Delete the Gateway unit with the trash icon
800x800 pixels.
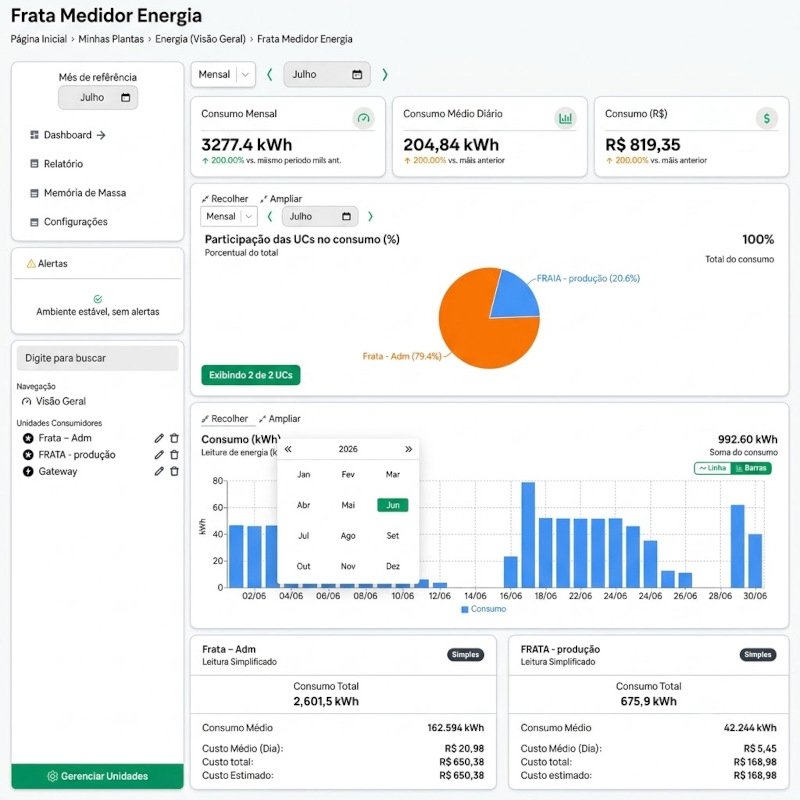(x=174, y=471)
